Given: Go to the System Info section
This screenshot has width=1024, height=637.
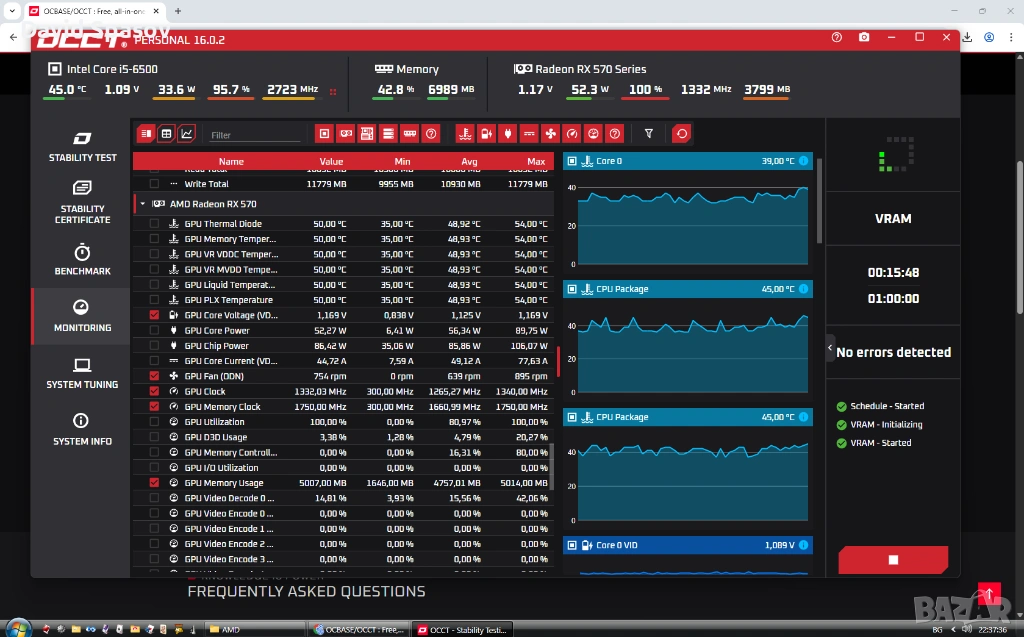Looking at the screenshot, I should click(x=82, y=429).
